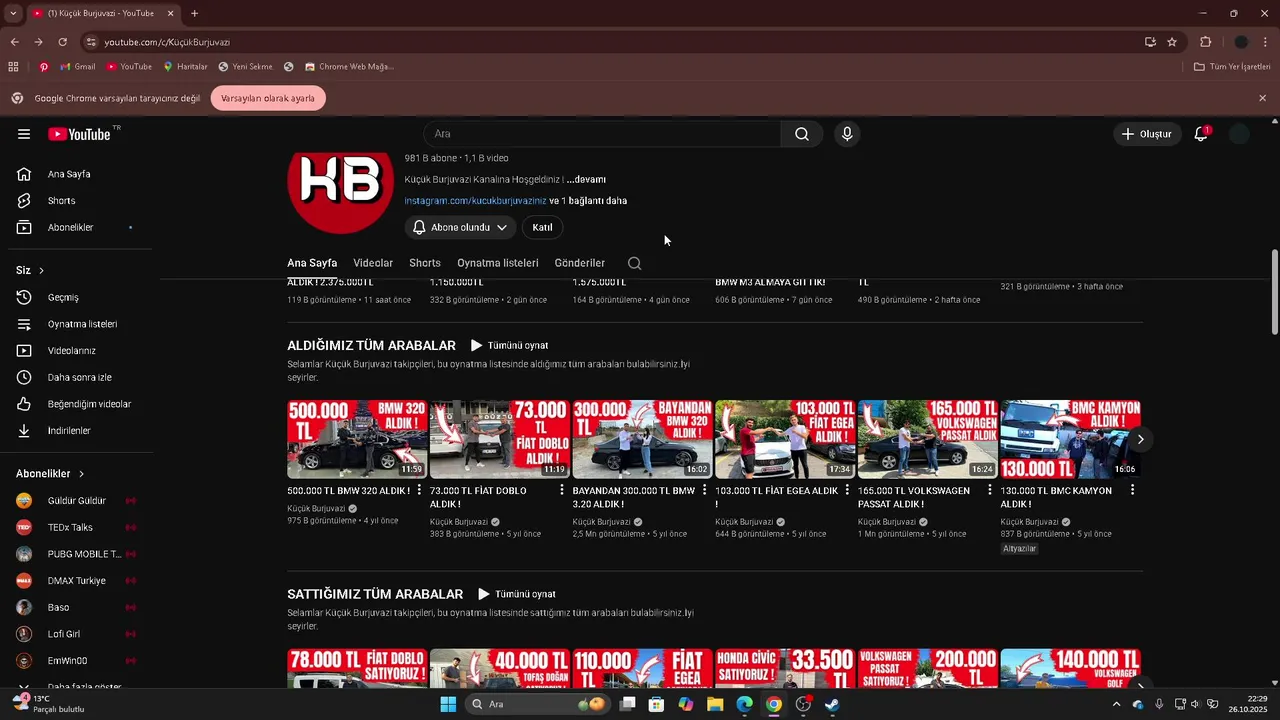Expand the Abone olundu dropdown
Viewport: 1280px width, 720px height.
pyautogui.click(x=460, y=228)
